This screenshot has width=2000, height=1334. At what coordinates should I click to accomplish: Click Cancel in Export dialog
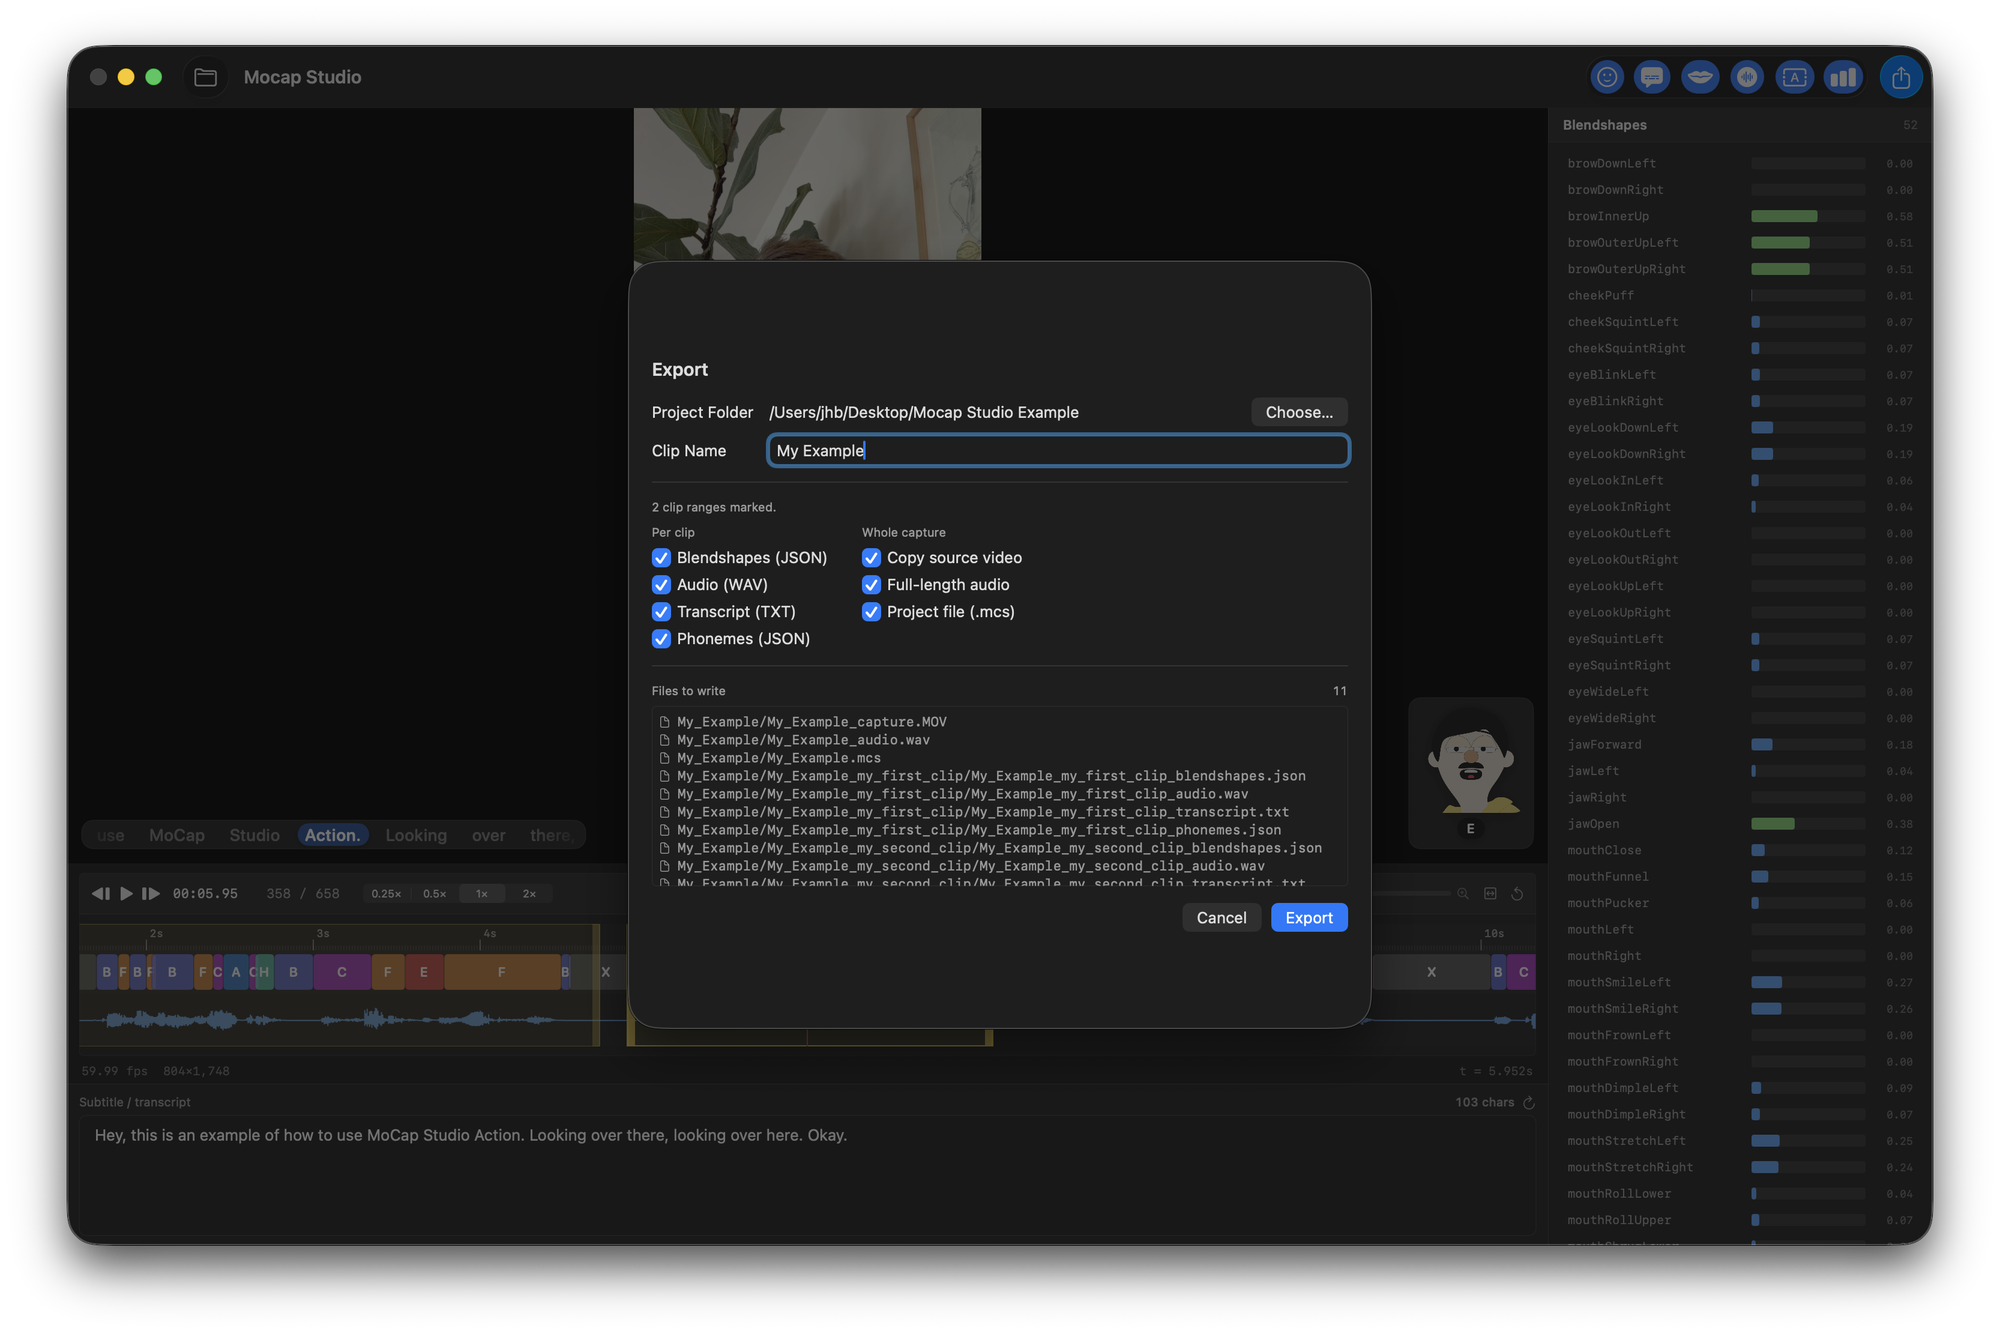click(1221, 918)
